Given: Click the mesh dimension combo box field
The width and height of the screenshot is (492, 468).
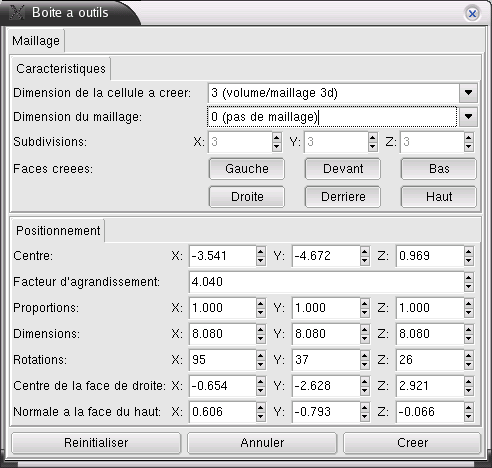Looking at the screenshot, I should (332, 117).
